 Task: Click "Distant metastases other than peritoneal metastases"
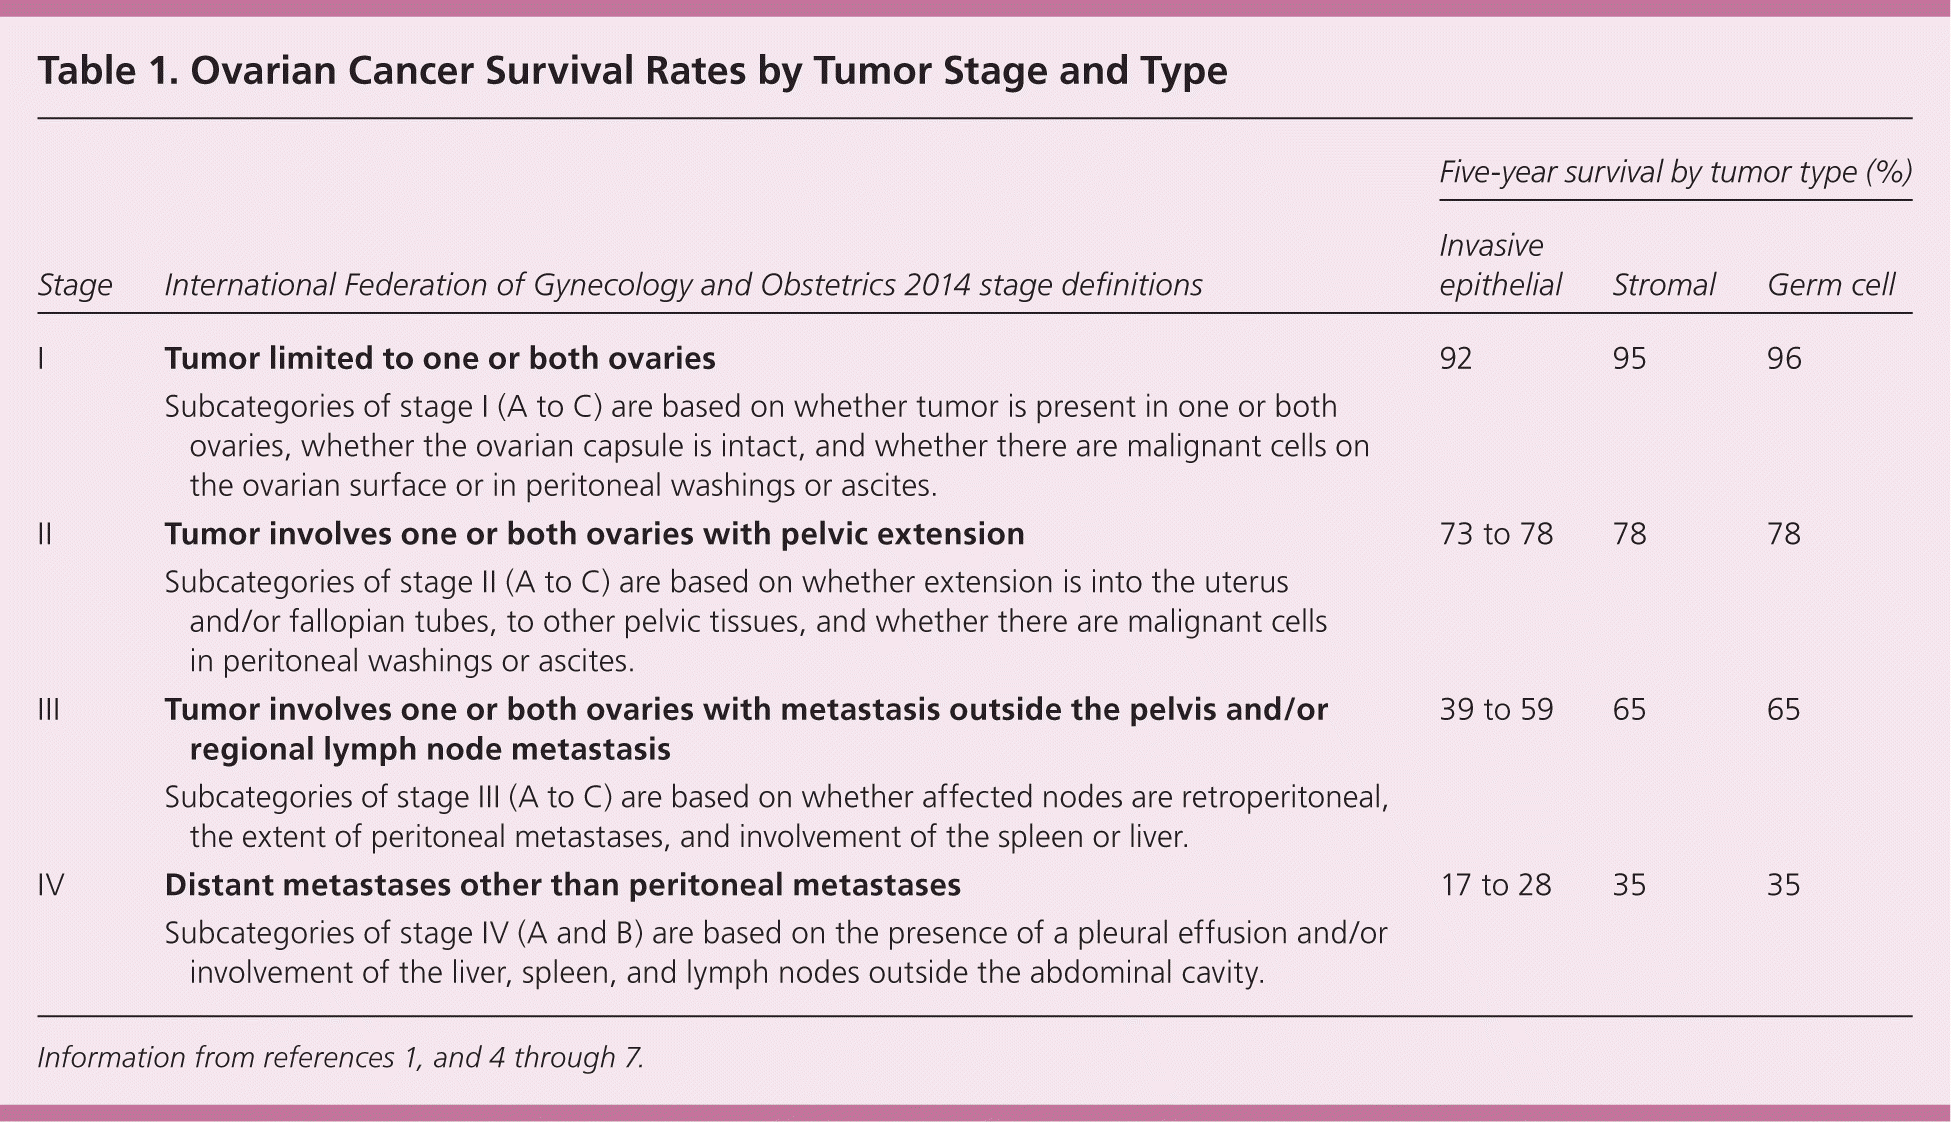(x=562, y=886)
